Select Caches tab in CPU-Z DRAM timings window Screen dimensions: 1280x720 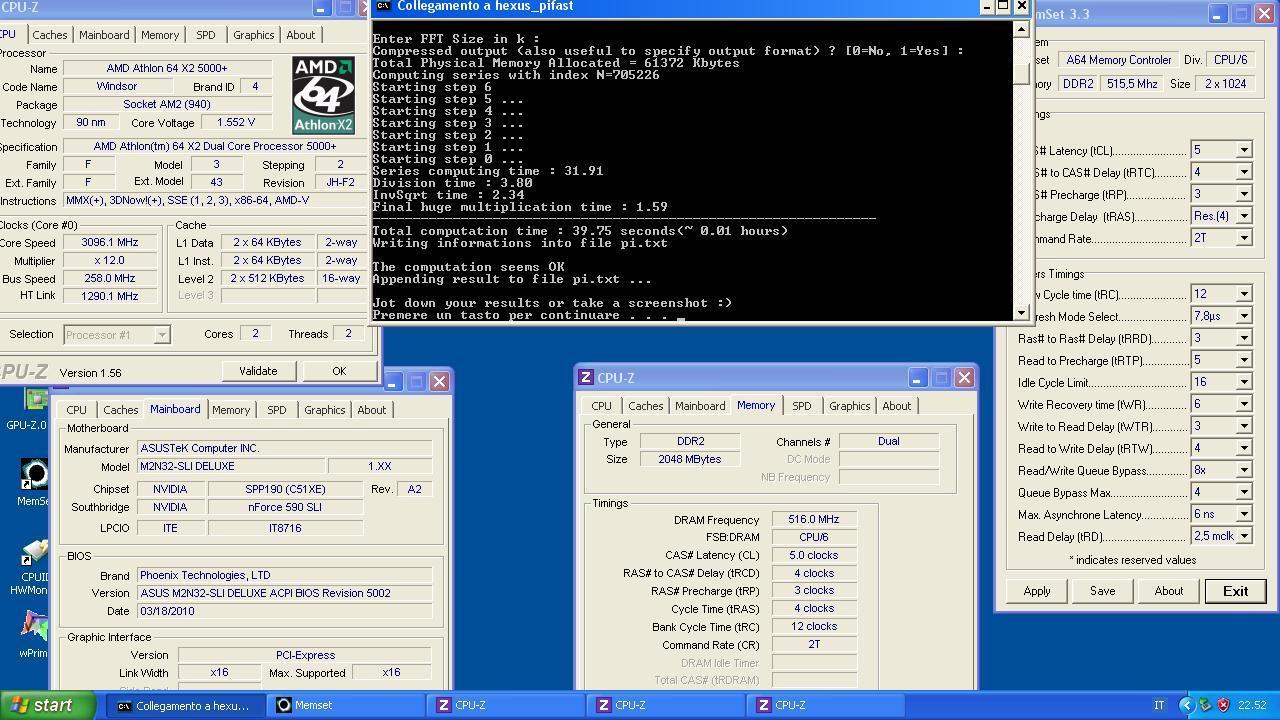(645, 406)
